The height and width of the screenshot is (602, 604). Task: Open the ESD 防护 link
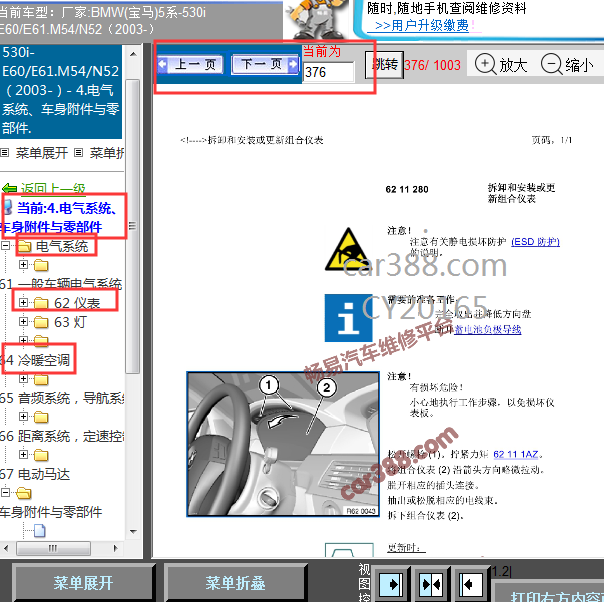point(535,242)
